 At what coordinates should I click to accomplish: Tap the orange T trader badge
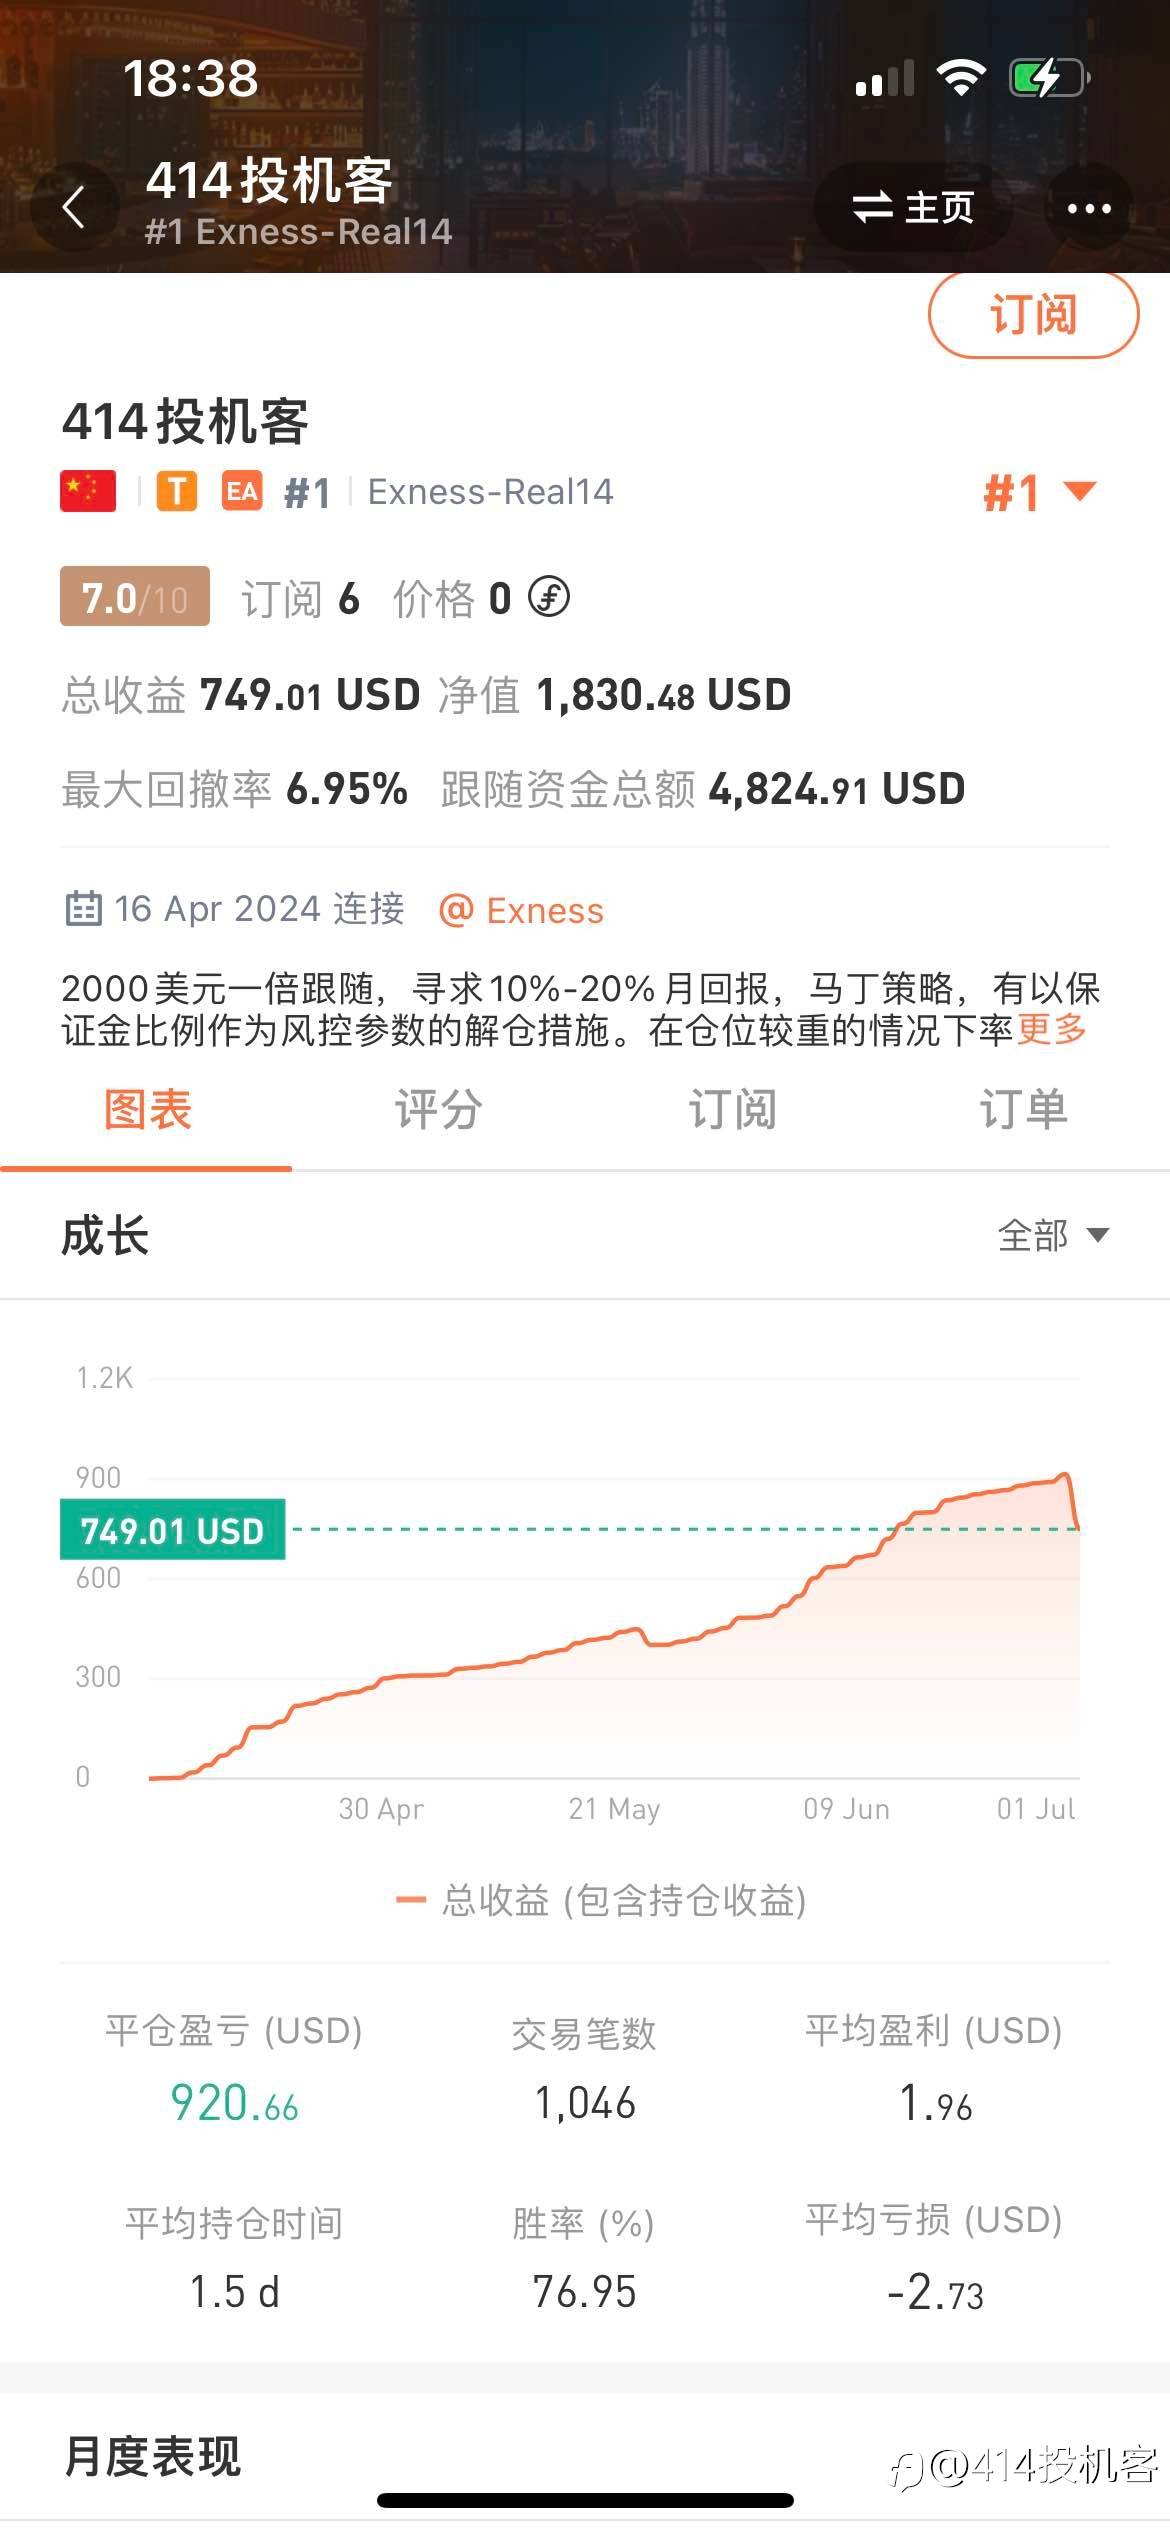(177, 491)
